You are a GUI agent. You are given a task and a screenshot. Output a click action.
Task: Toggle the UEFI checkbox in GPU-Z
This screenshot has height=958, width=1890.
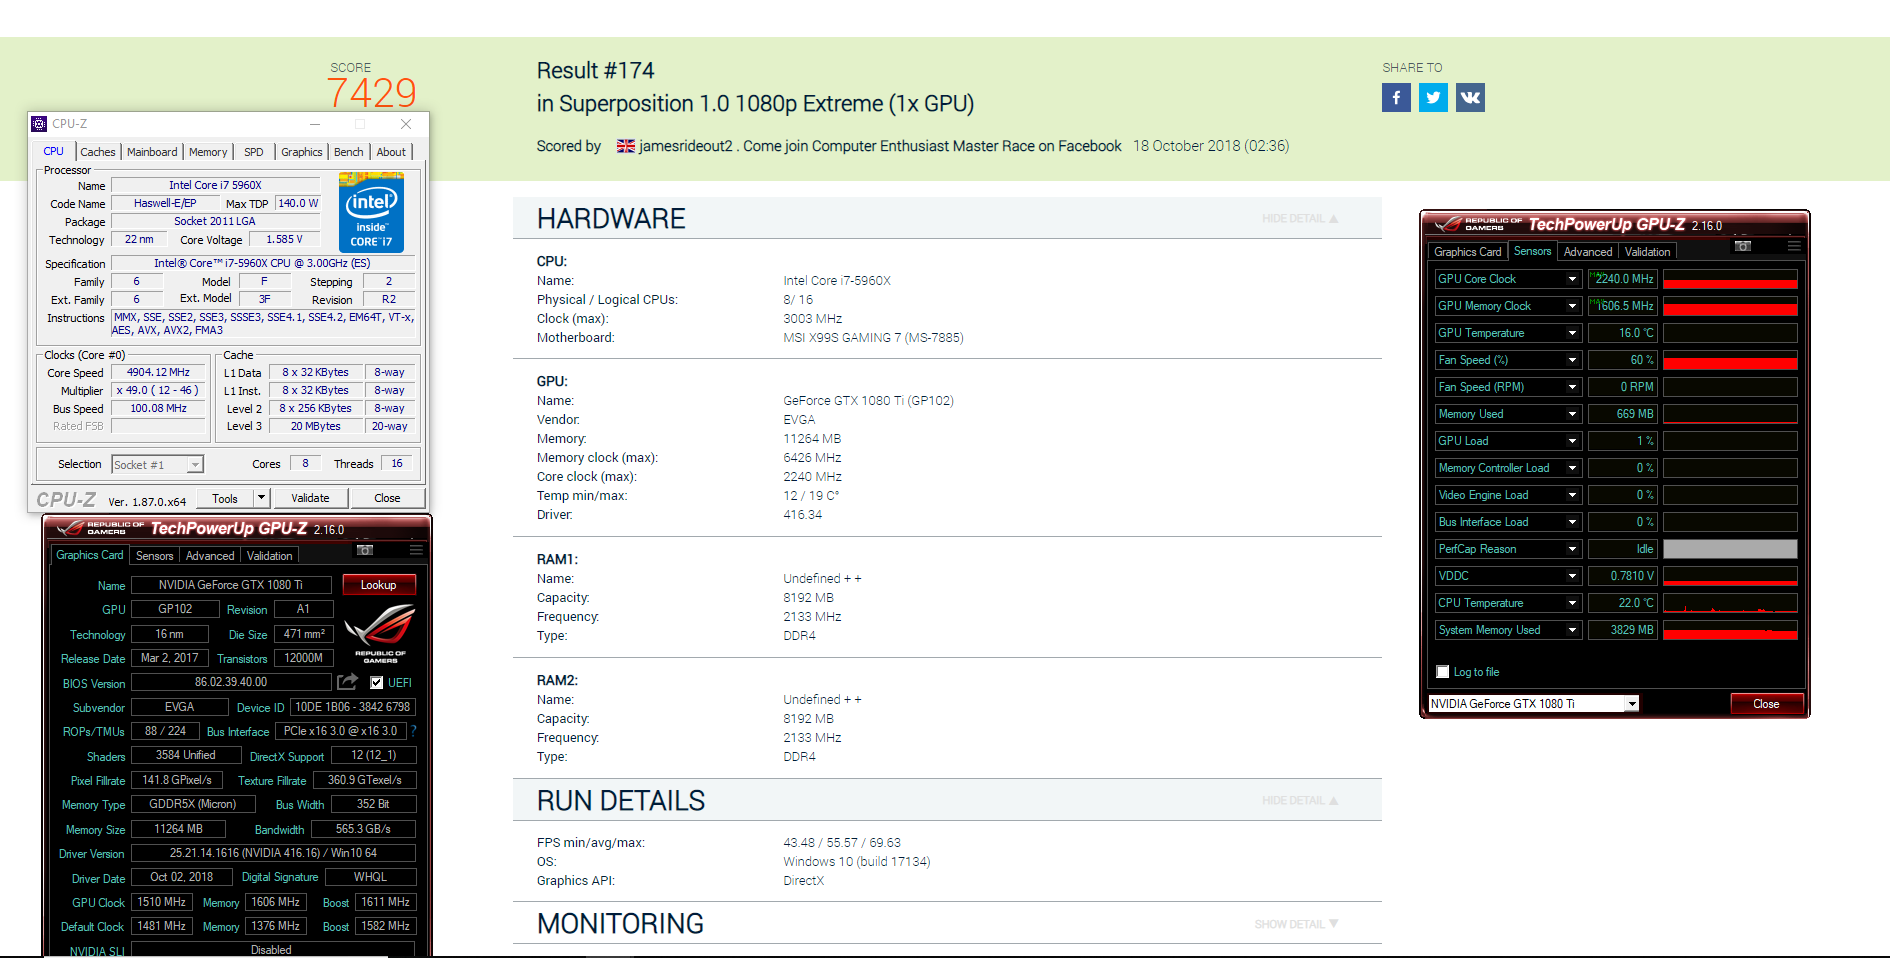pyautogui.click(x=377, y=683)
